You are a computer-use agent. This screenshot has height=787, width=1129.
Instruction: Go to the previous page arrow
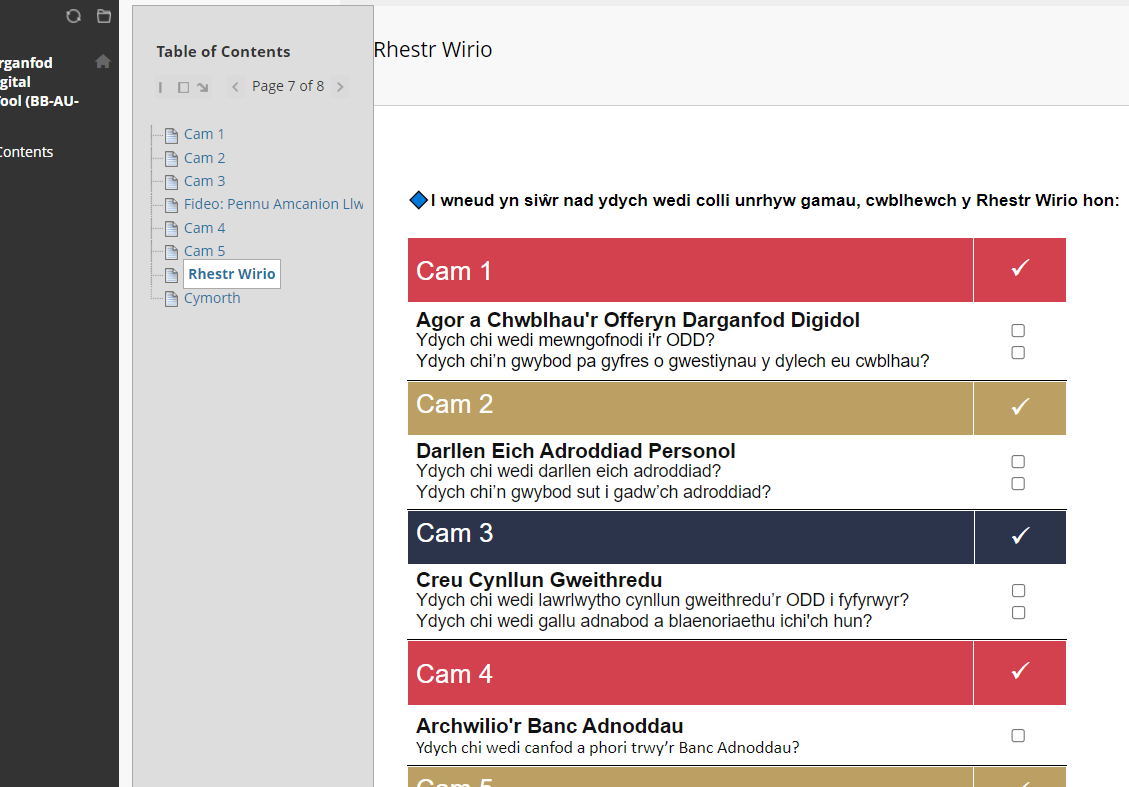click(235, 87)
